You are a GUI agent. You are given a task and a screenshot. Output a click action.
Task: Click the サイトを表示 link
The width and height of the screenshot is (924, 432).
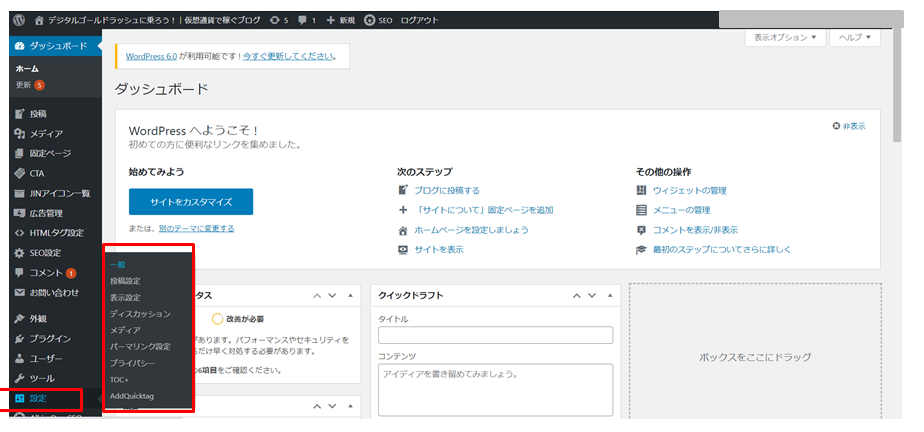coord(439,249)
